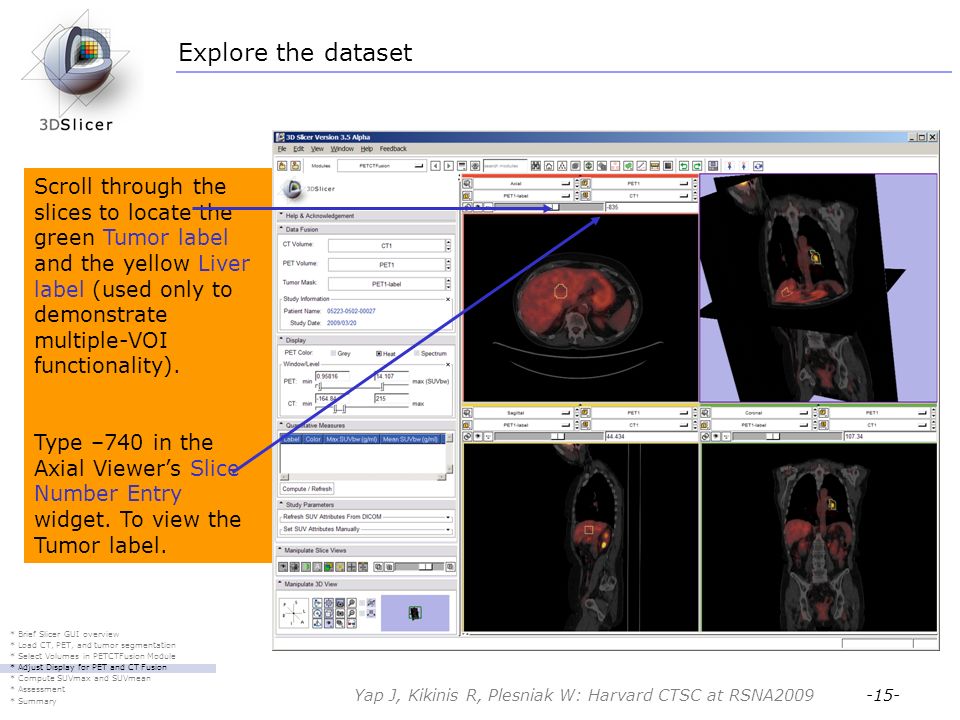Click the save disk toolbar icon
960x720 pixels.
(x=713, y=166)
